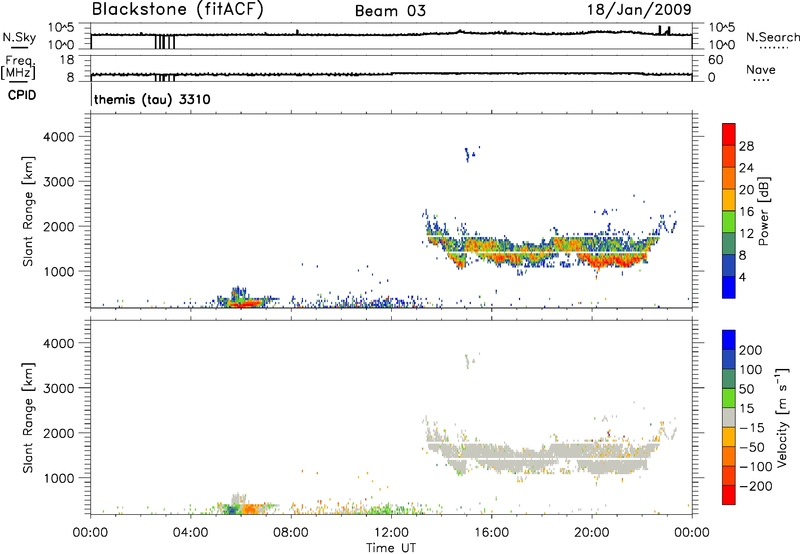The height and width of the screenshot is (554, 800).
Task: Click the "08:00" time tick label
Action: [x=291, y=533]
